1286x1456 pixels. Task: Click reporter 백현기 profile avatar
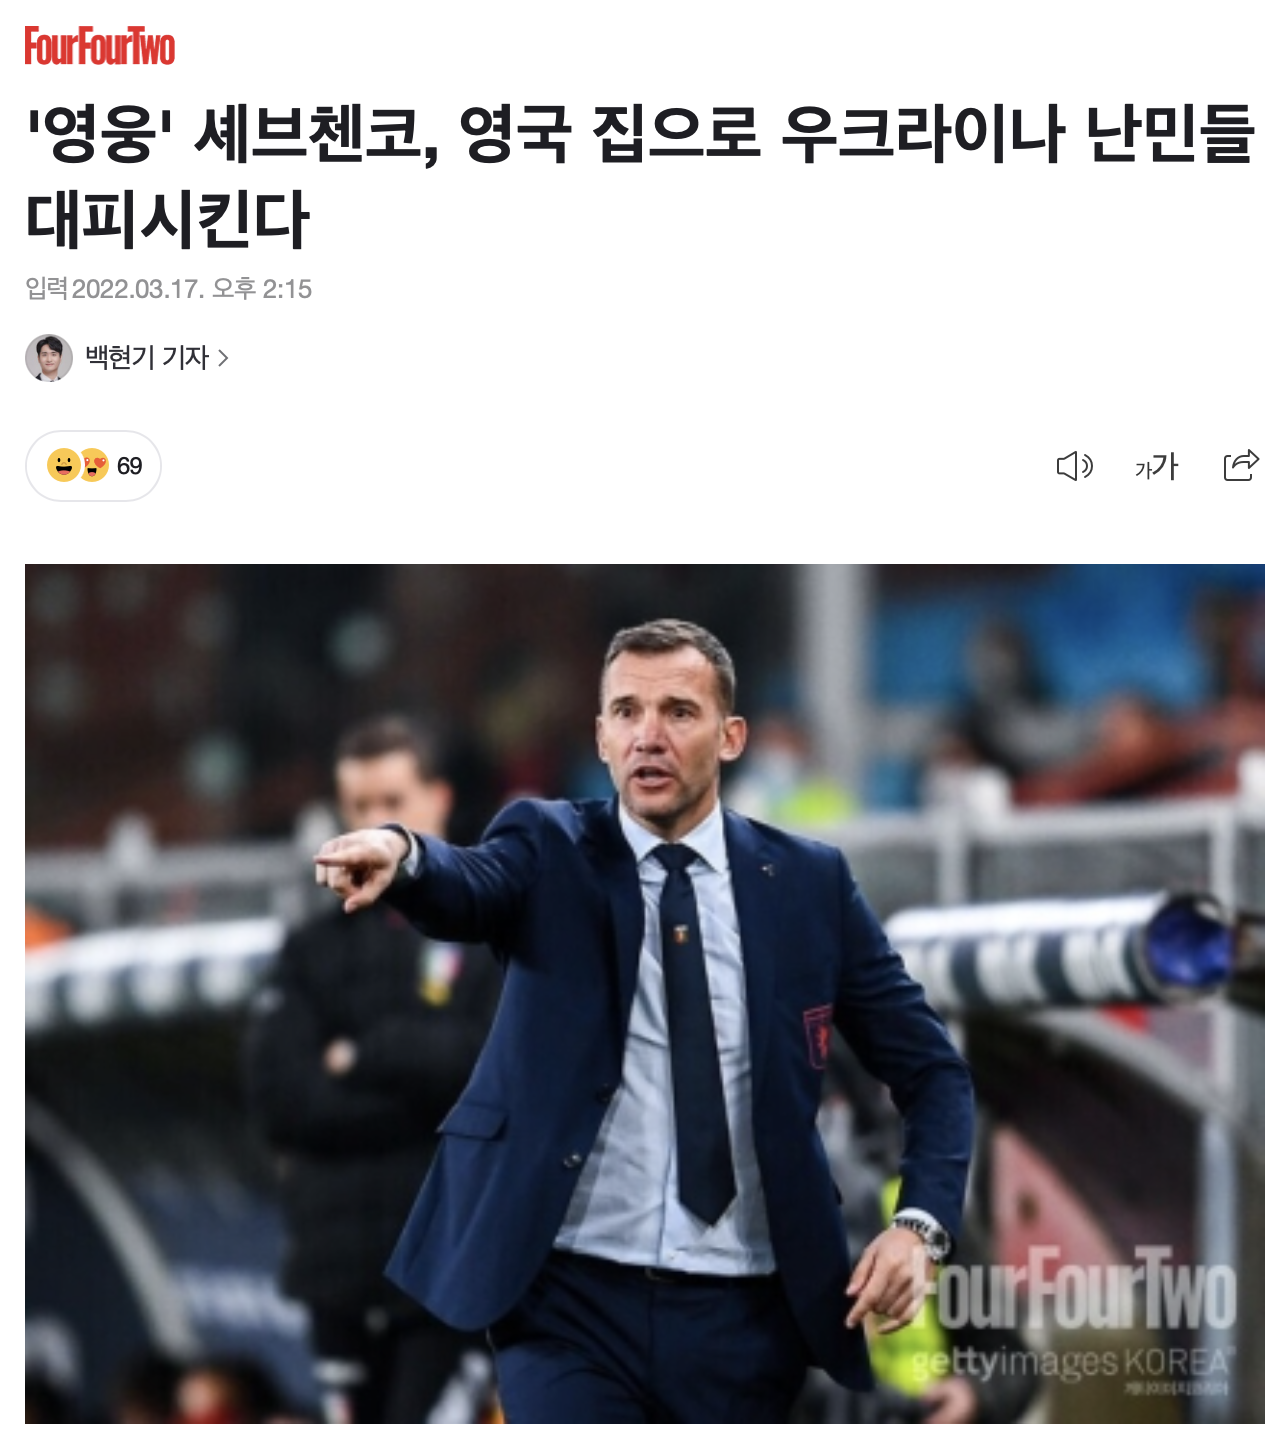click(49, 358)
